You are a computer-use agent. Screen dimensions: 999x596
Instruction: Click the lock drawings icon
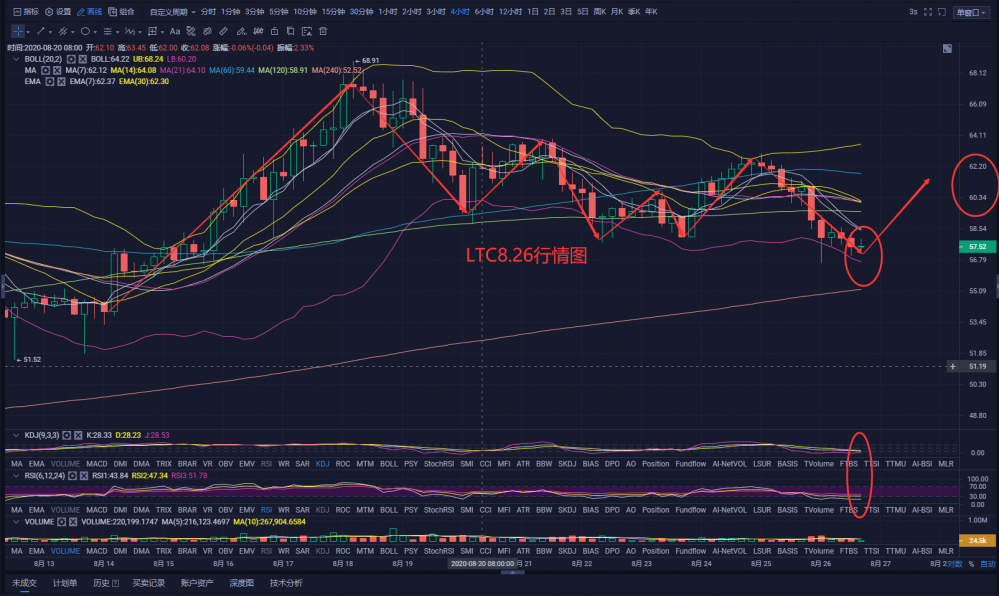pos(275,31)
